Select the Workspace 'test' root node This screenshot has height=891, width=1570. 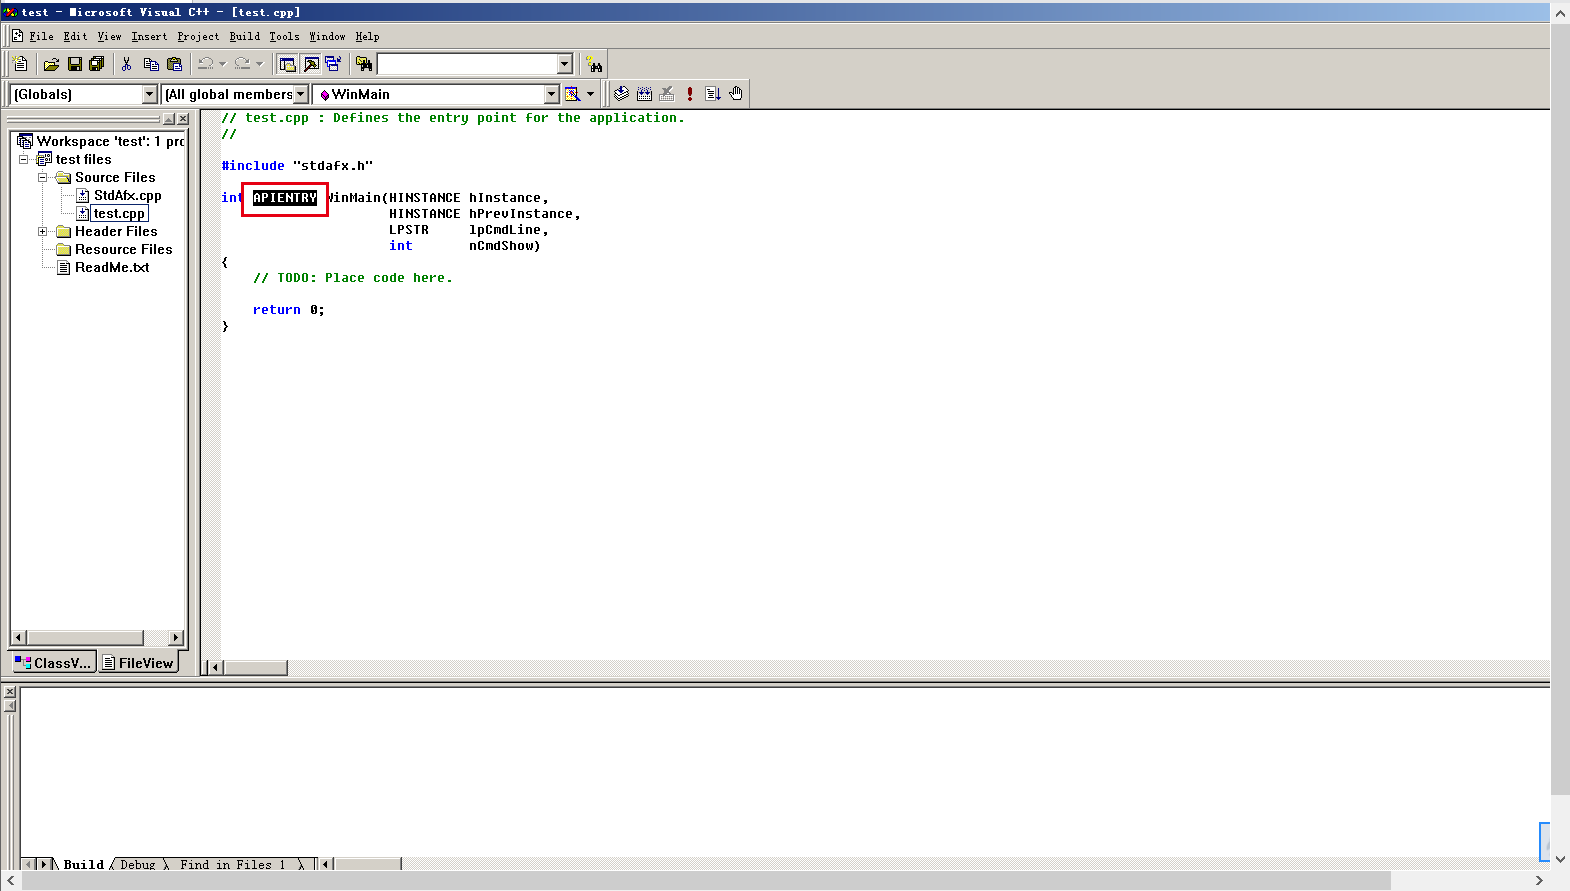coord(110,141)
